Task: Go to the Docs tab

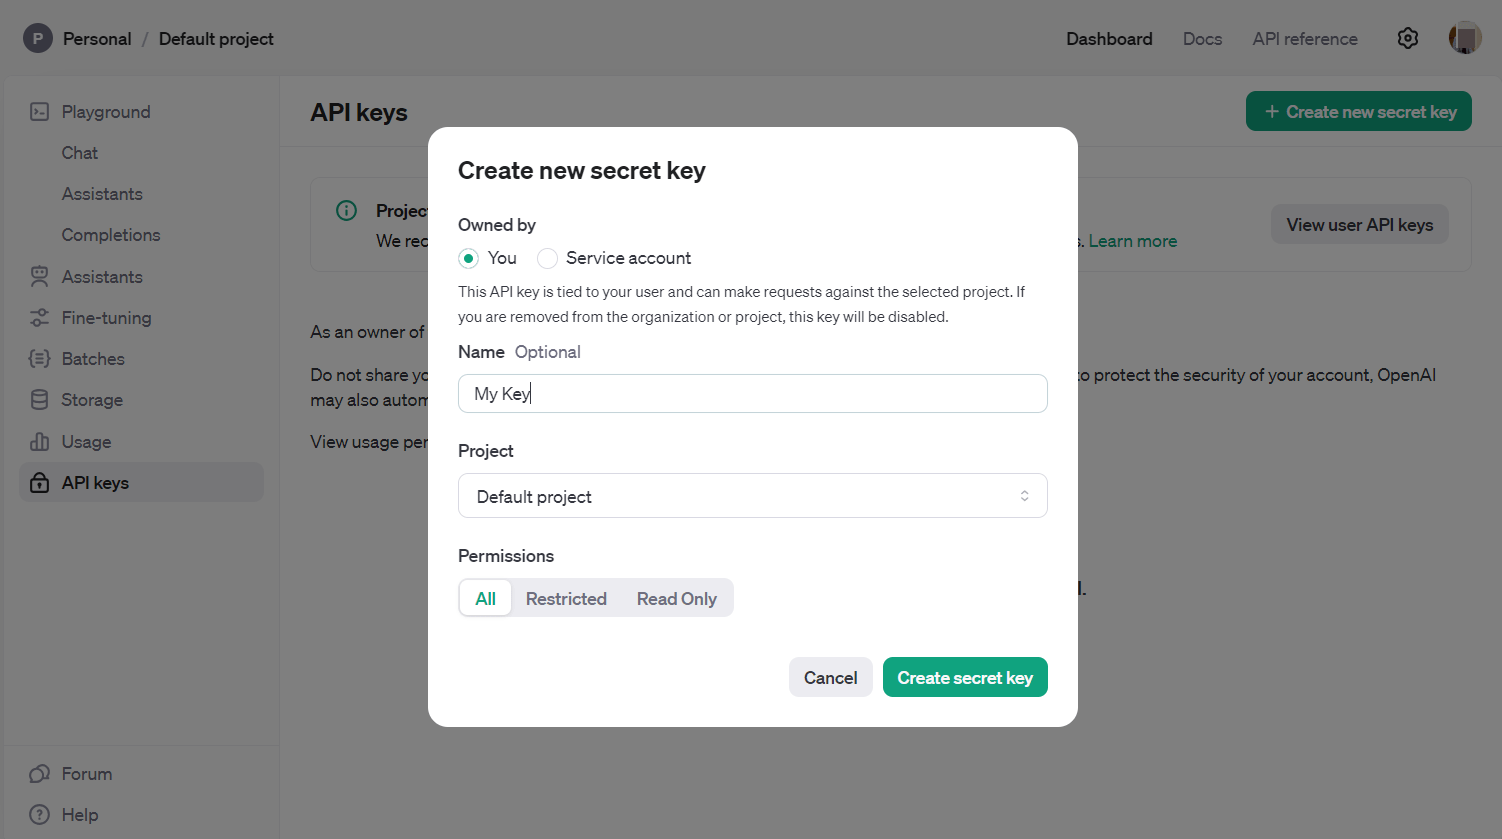Action: point(1202,39)
